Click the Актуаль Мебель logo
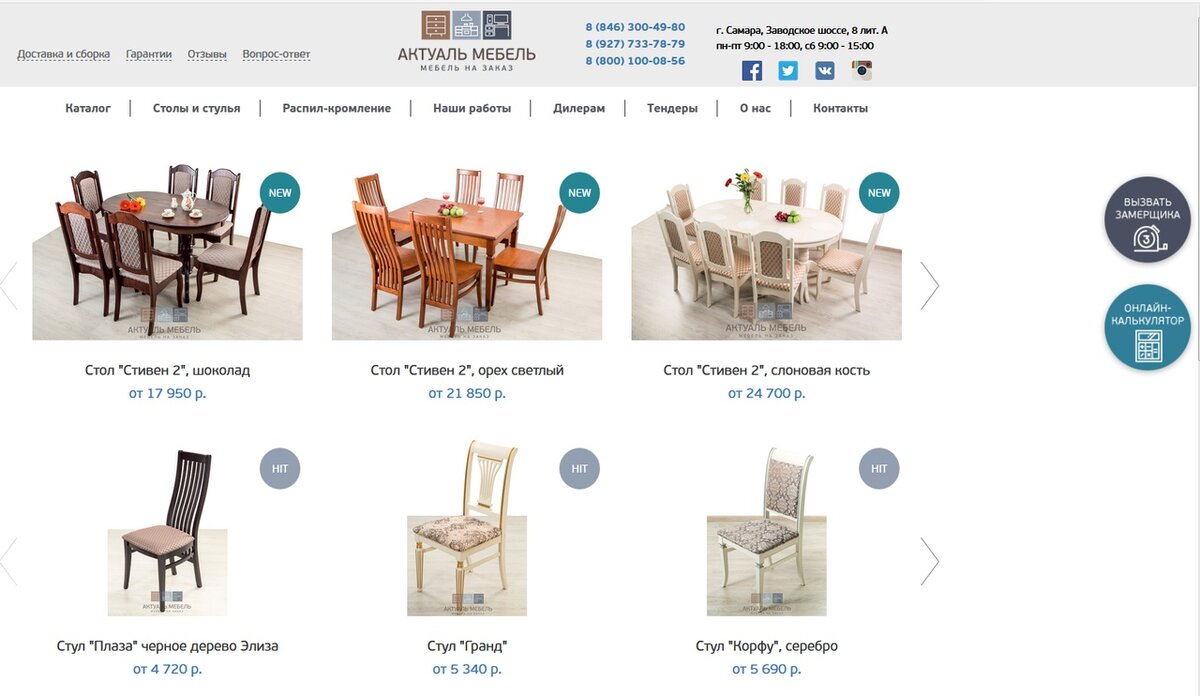The height and width of the screenshot is (696, 1200). tap(467, 42)
